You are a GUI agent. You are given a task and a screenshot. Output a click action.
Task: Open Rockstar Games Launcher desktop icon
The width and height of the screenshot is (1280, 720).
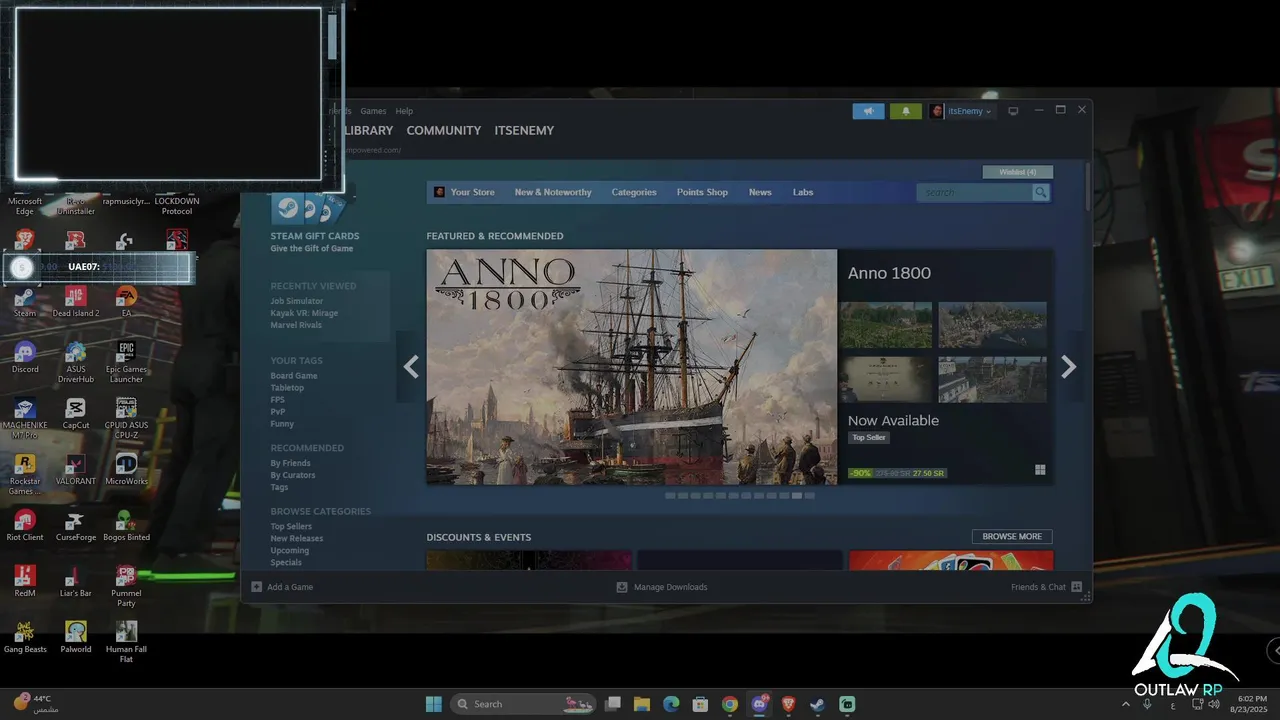(25, 474)
